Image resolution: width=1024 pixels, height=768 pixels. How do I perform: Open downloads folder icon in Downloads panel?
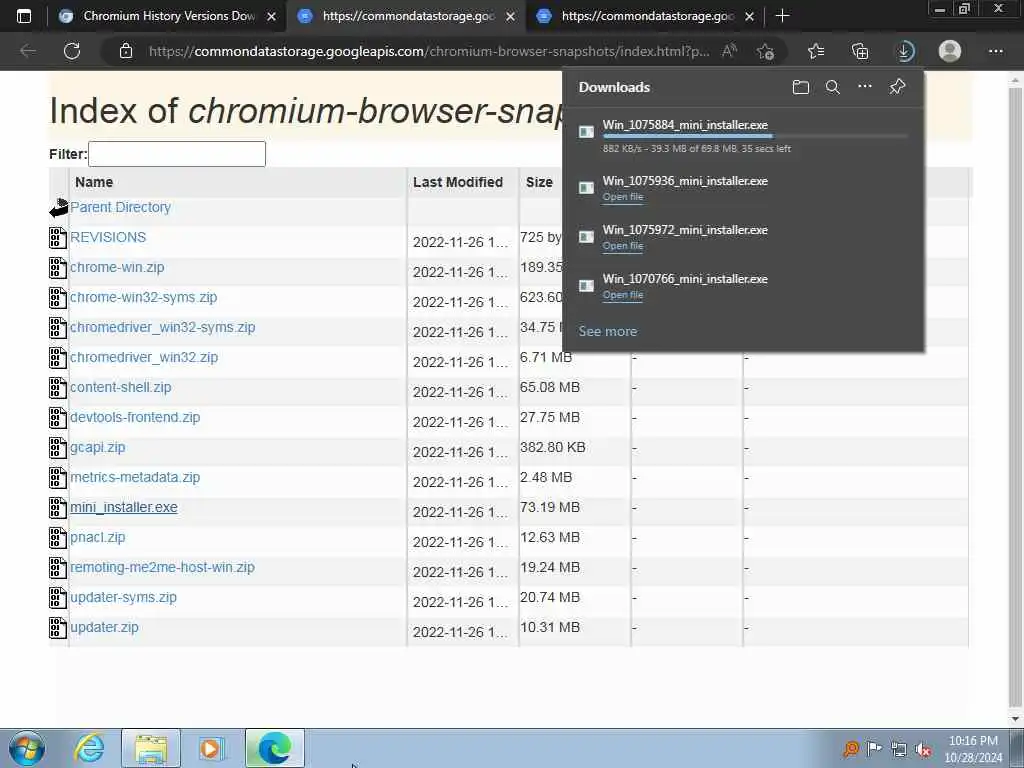pyautogui.click(x=801, y=87)
